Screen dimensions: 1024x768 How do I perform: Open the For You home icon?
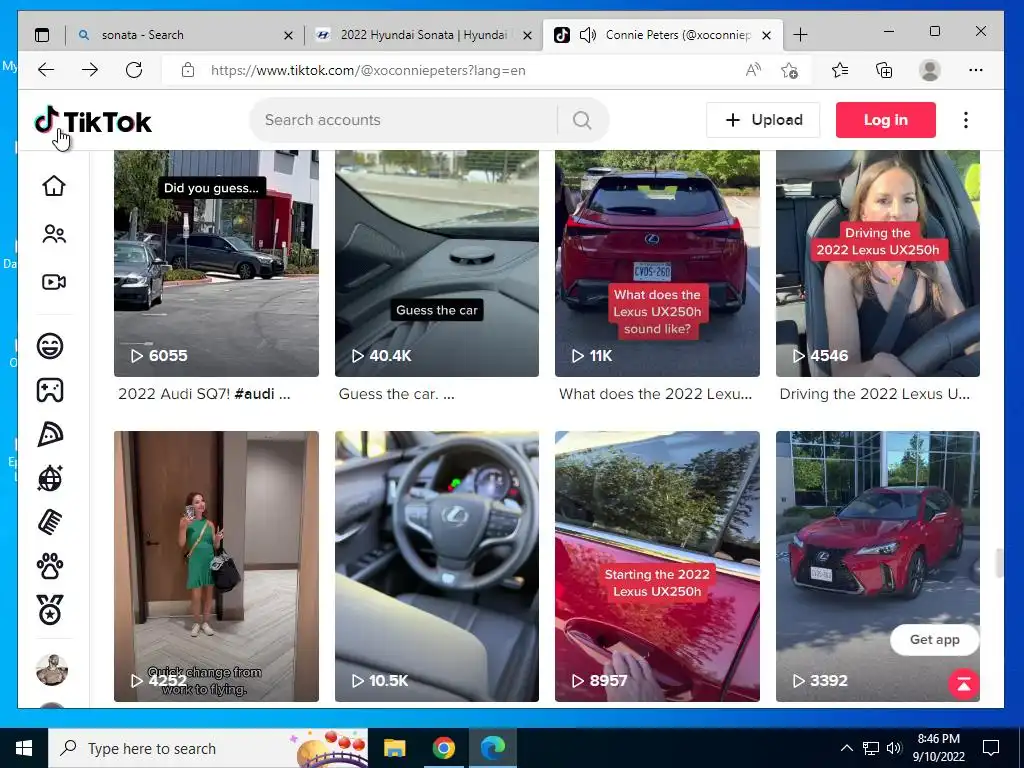54,185
